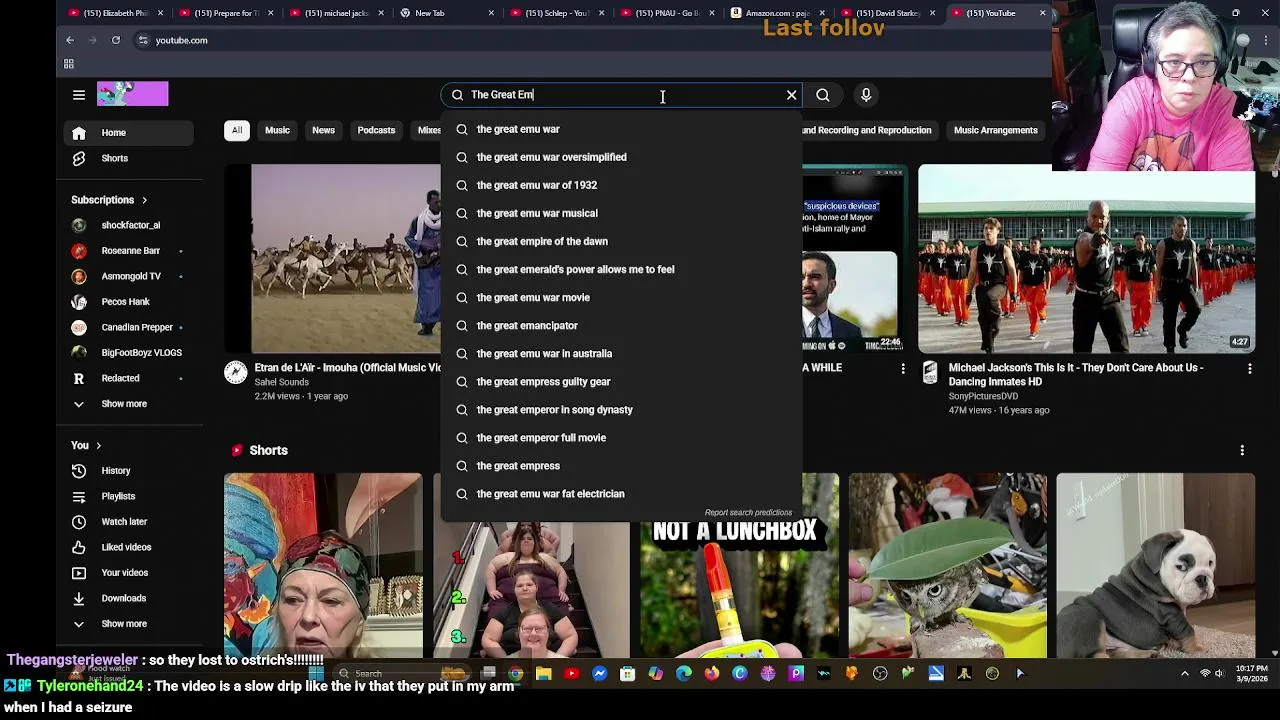Open Downloads in the sidebar
This screenshot has width=1280, height=720.
[130, 598]
